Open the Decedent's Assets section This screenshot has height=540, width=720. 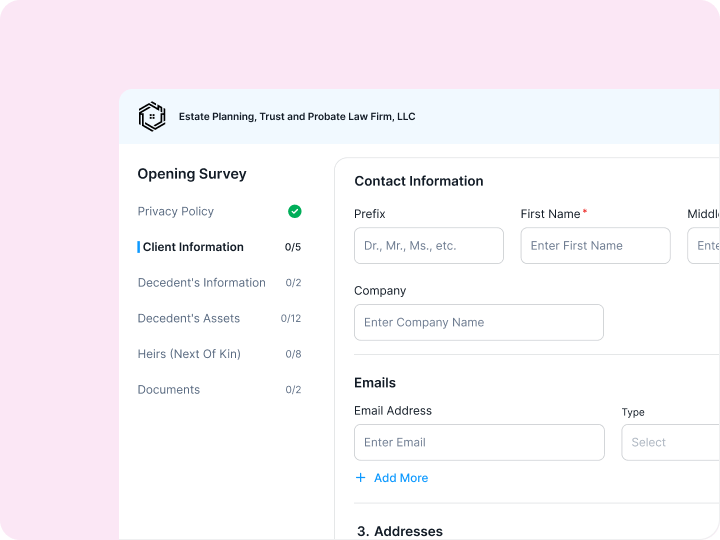pos(189,318)
